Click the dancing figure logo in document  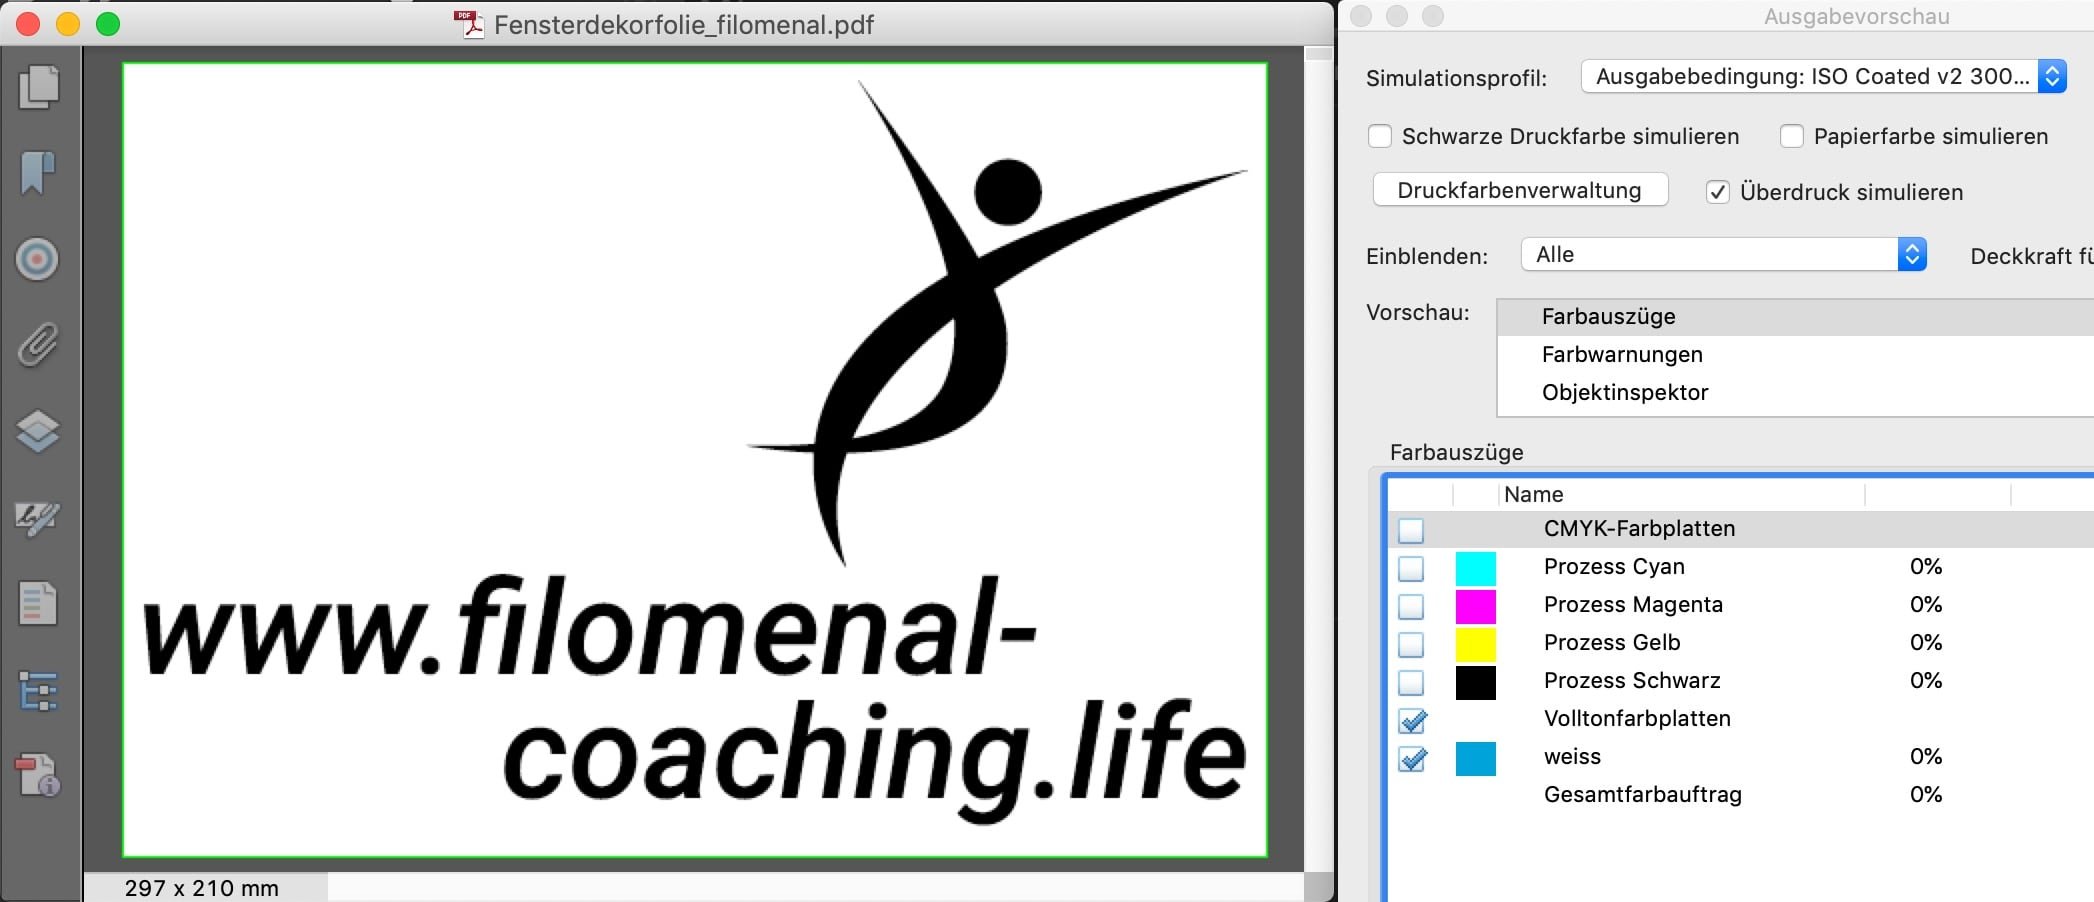pos(997,325)
